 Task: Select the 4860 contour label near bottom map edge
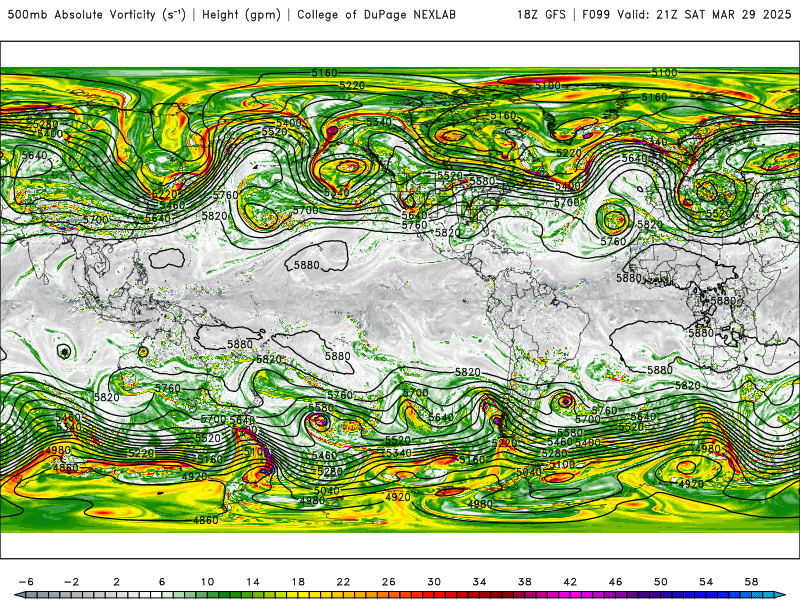click(x=206, y=520)
